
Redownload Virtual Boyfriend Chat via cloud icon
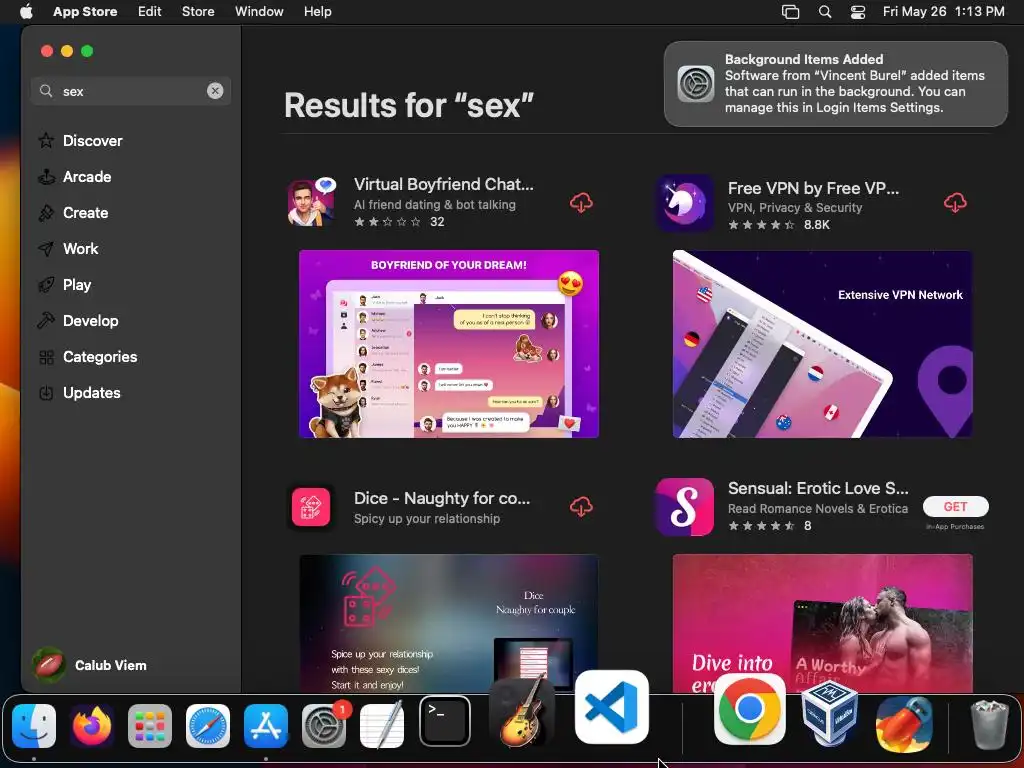[581, 203]
